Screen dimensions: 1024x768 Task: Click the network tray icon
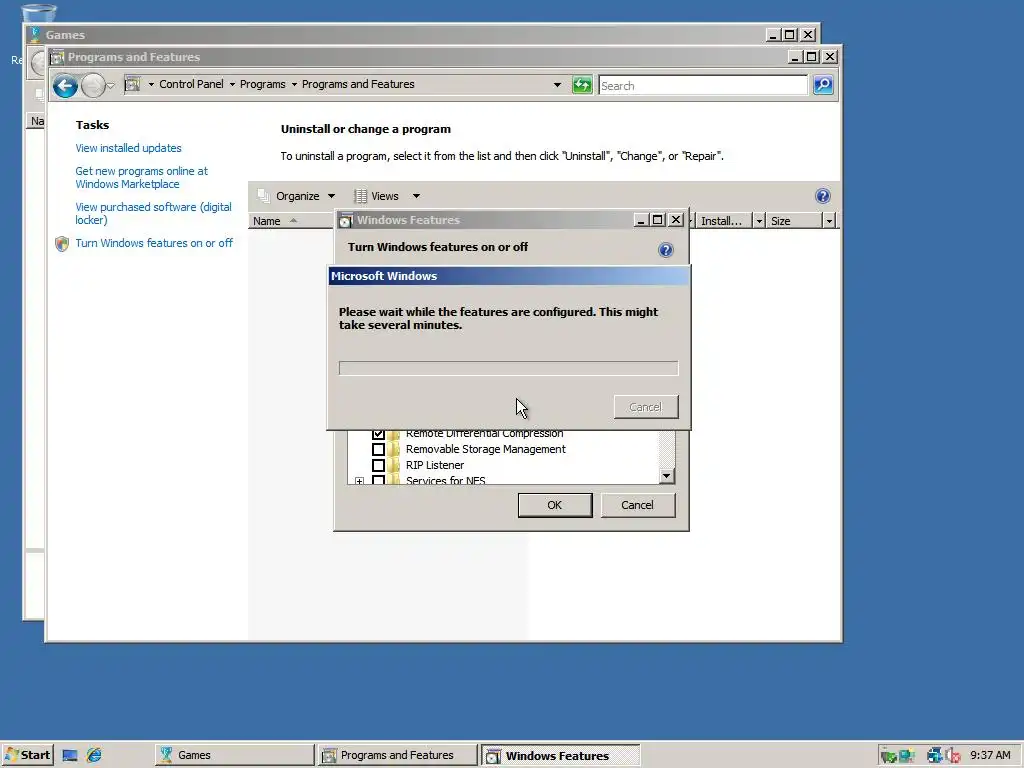(x=935, y=756)
